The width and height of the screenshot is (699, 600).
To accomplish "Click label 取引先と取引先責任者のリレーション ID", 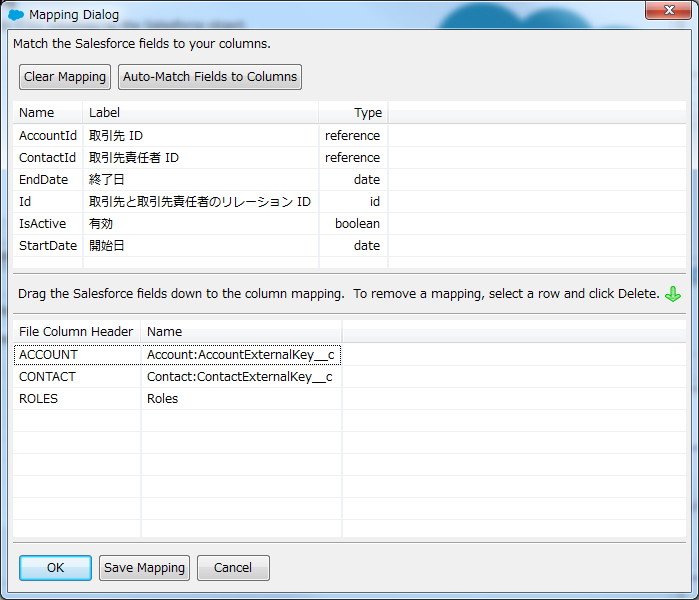I will pyautogui.click(x=200, y=201).
